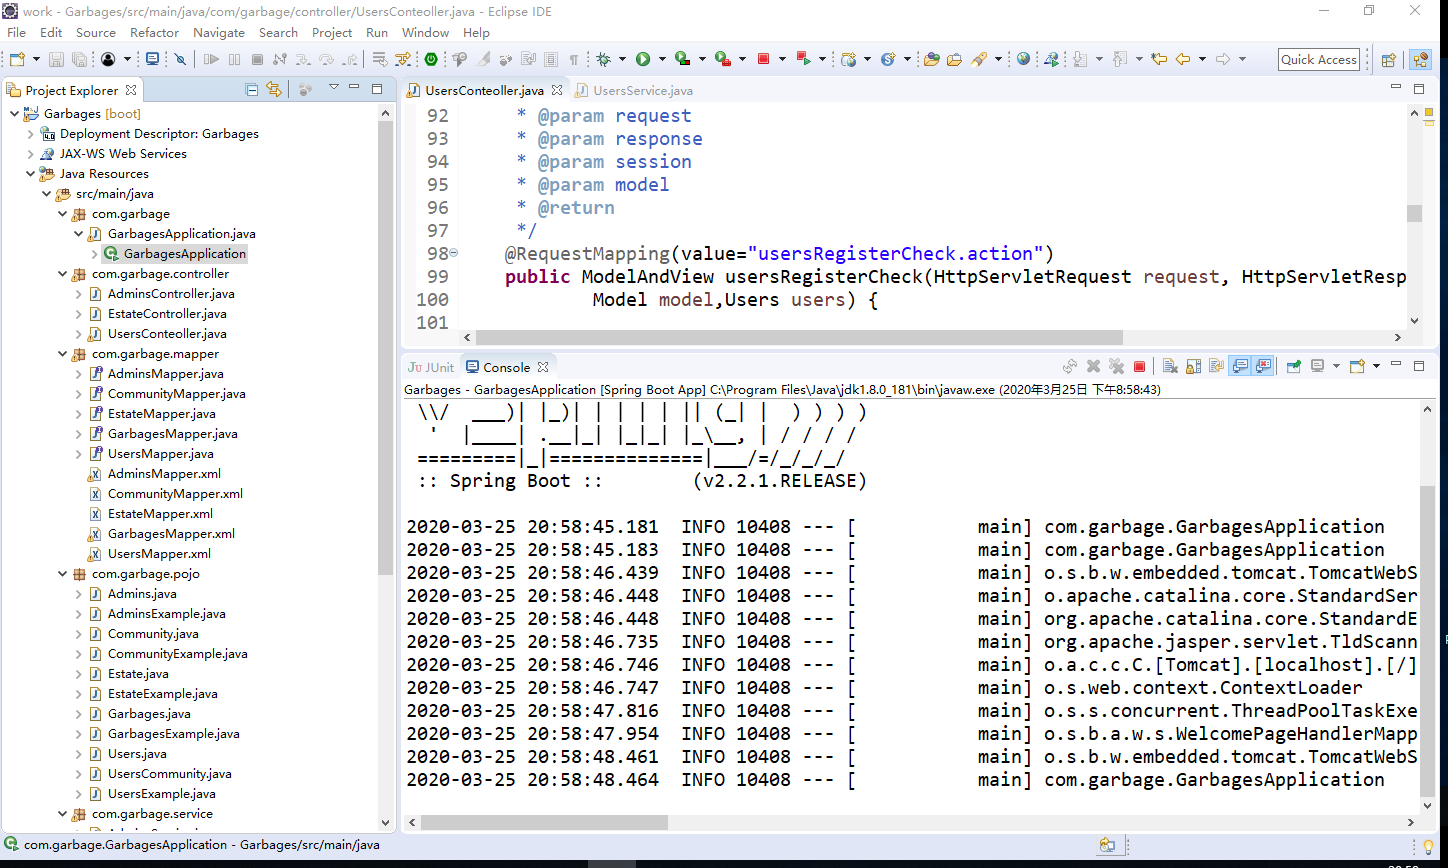Image resolution: width=1448 pixels, height=868 pixels.
Task: Open the Refactor menu
Action: click(154, 32)
